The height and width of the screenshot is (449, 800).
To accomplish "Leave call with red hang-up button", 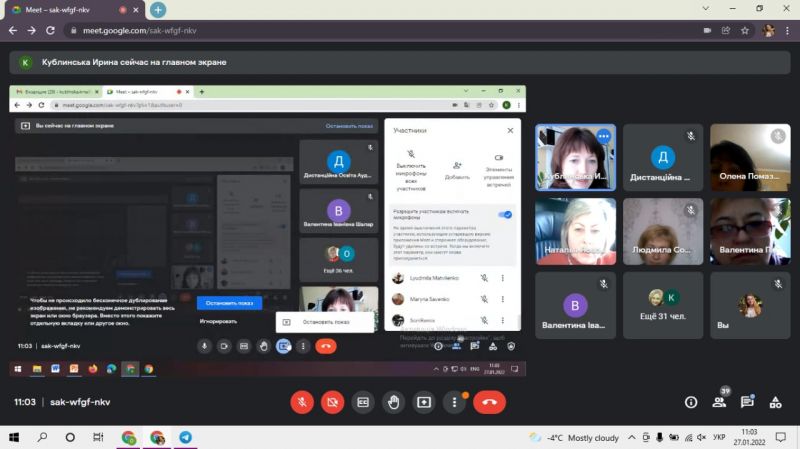I will [489, 402].
